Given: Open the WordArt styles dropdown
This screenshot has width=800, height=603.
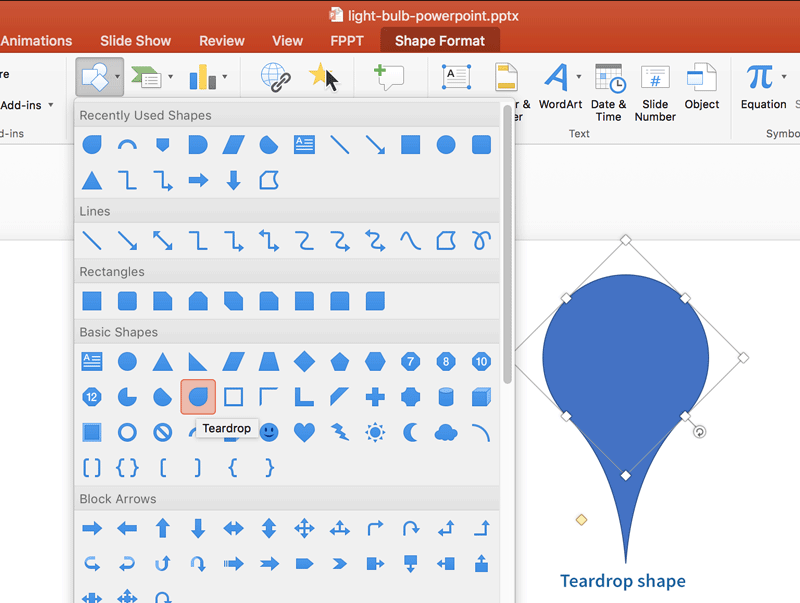Looking at the screenshot, I should (578, 77).
